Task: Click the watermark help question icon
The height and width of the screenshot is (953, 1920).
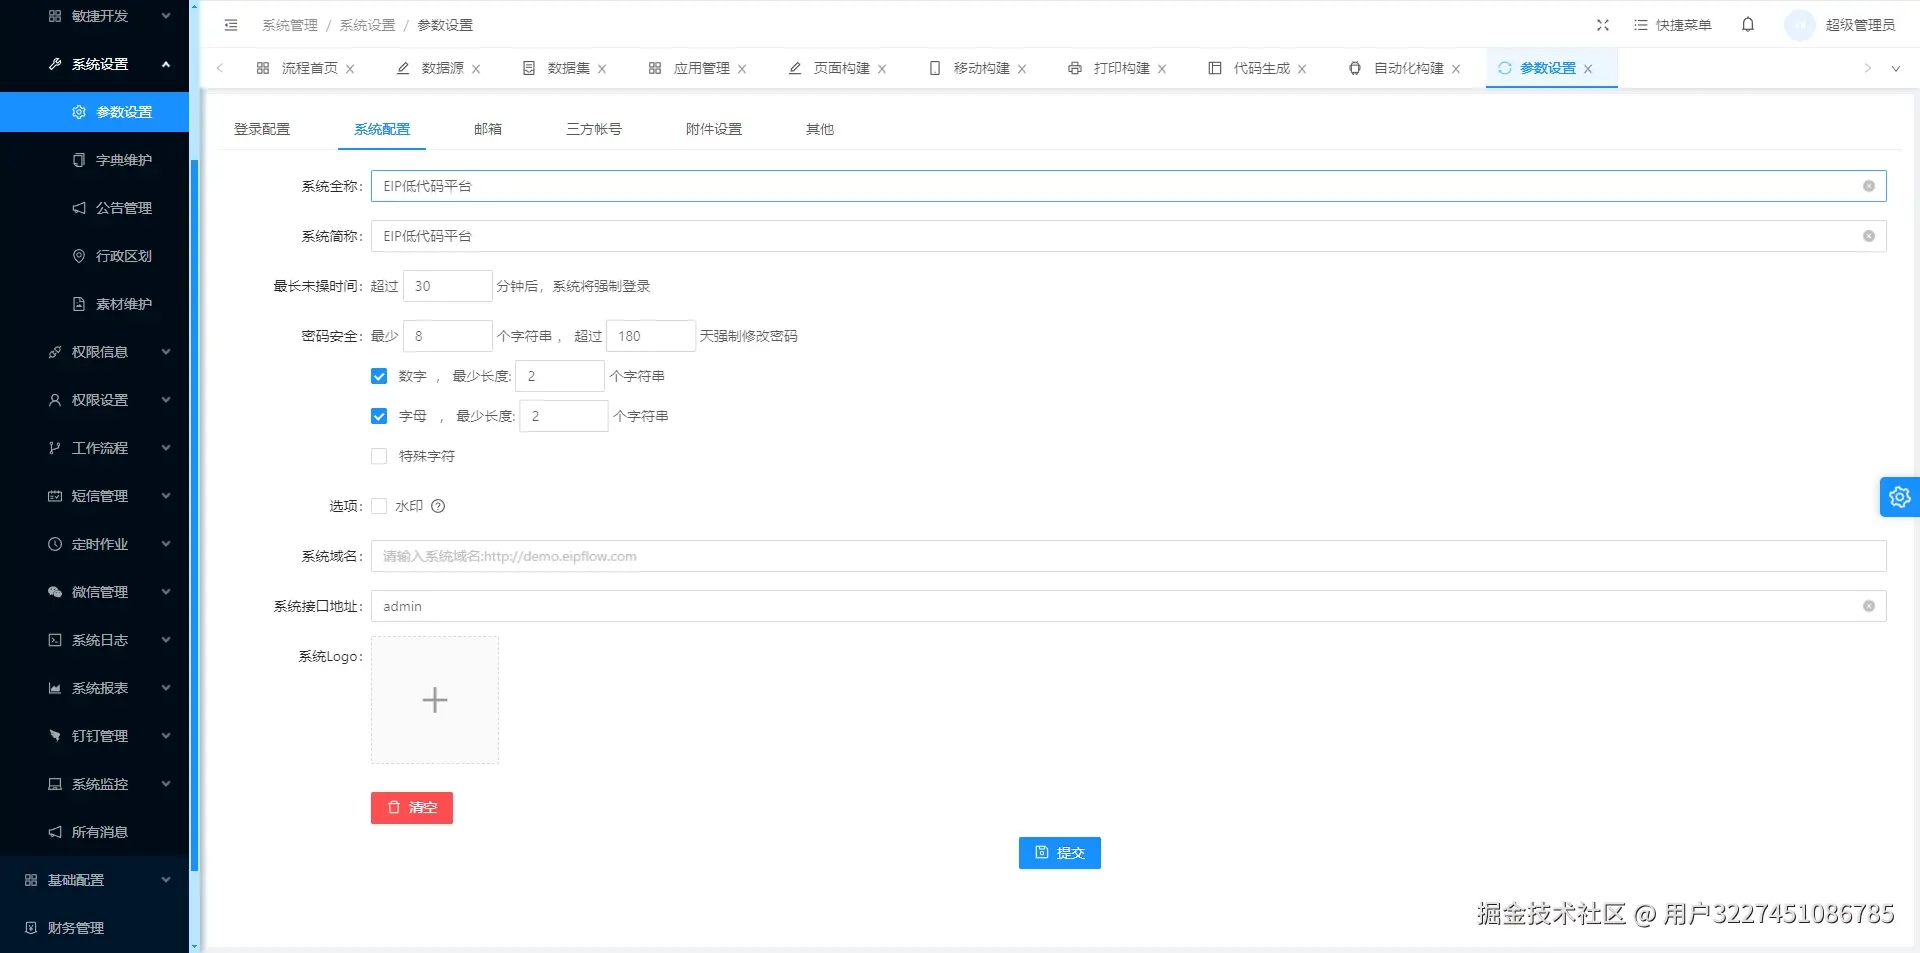Action: pos(438,506)
